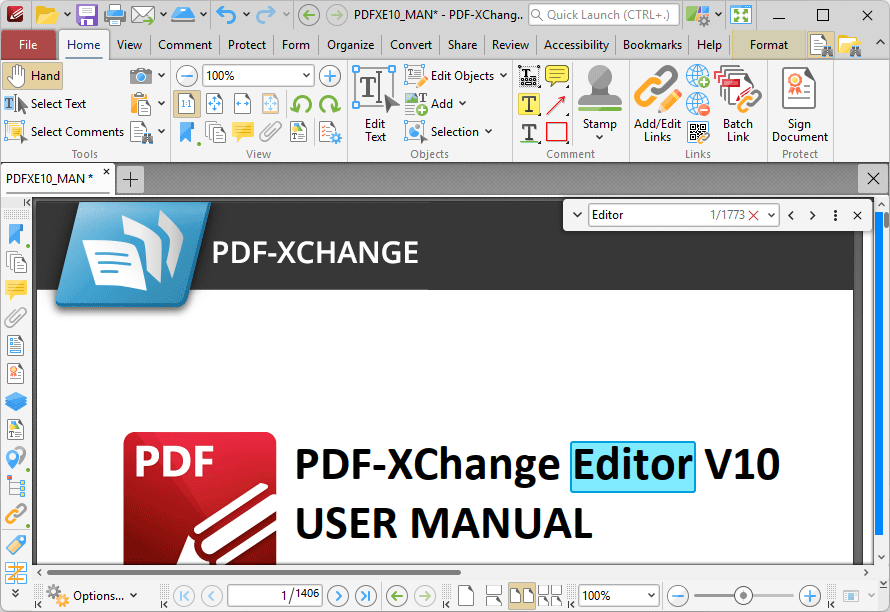Image resolution: width=890 pixels, height=612 pixels.
Task: Click the QR code link icon
Action: pyautogui.click(x=698, y=132)
